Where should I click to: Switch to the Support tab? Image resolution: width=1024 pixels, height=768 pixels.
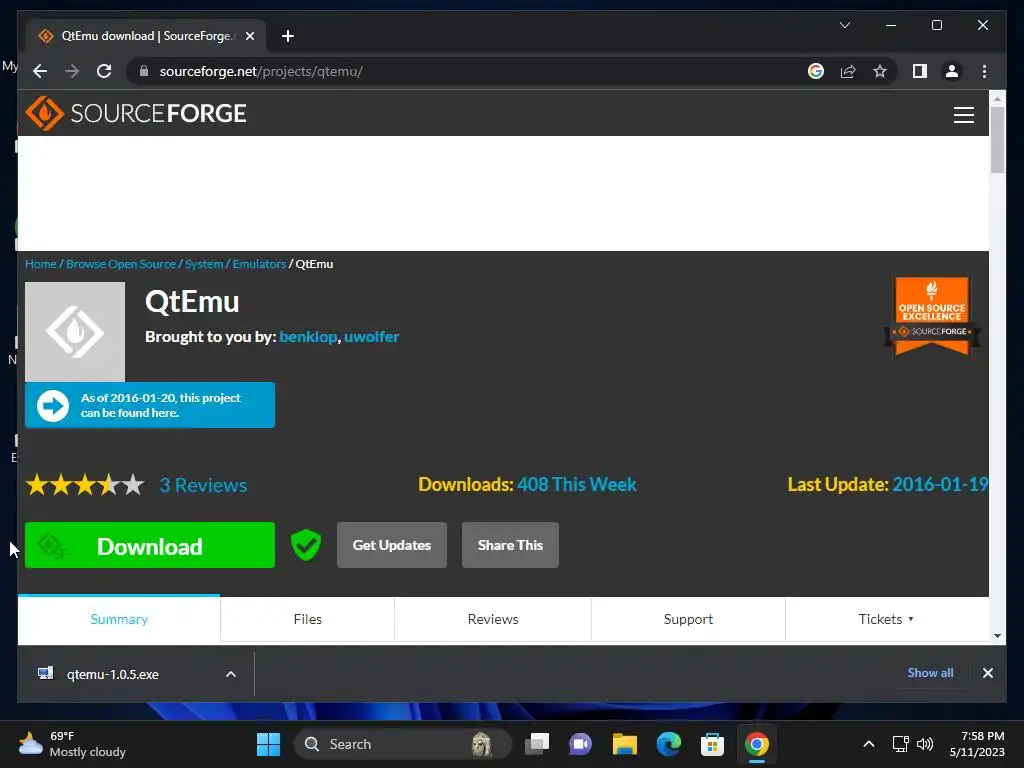[x=688, y=619]
